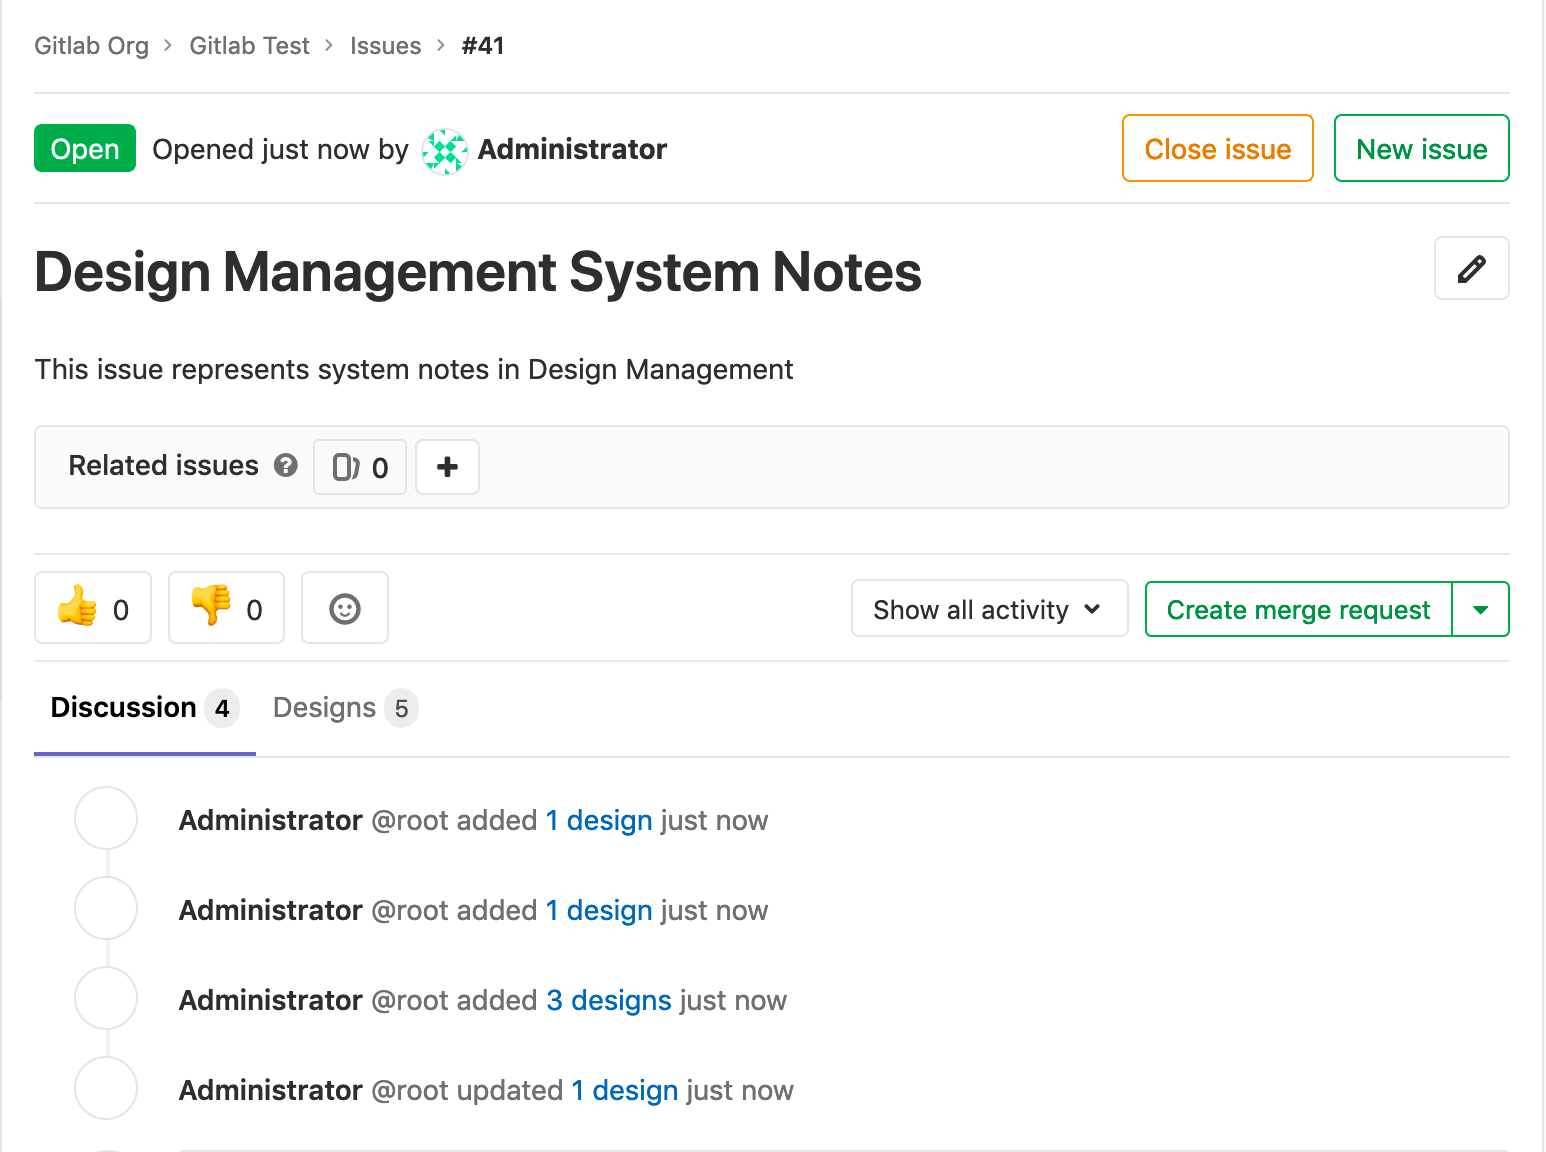
Task: Click the linked issues counter showing 0
Action: coord(359,467)
